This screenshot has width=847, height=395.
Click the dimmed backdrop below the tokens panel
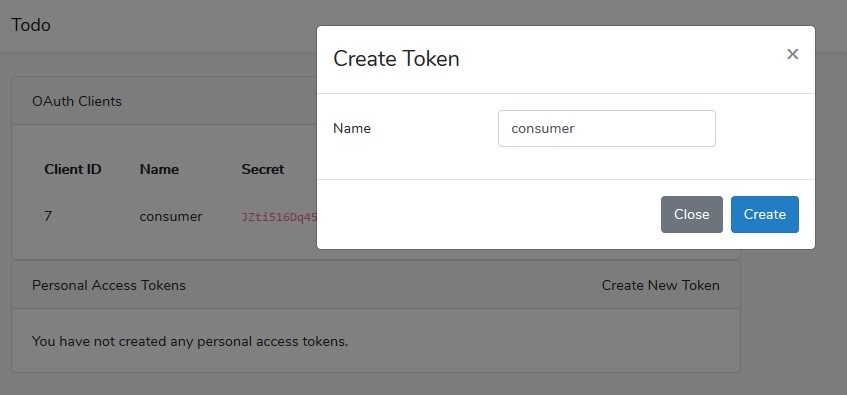(x=376, y=384)
